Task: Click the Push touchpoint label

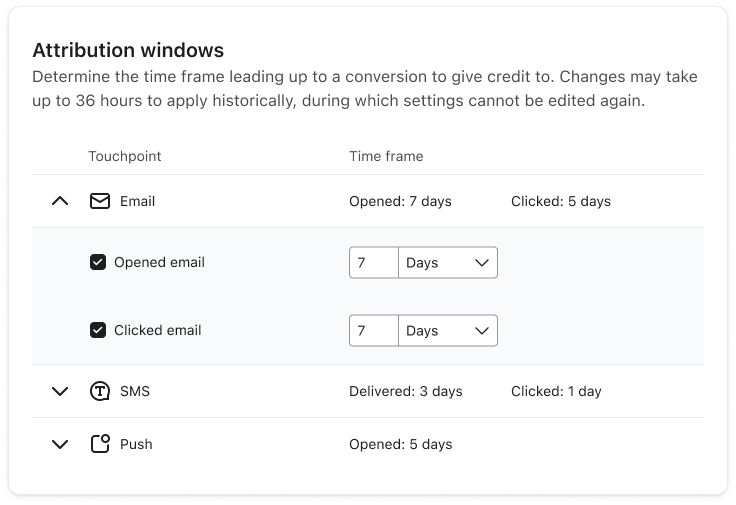Action: tap(136, 444)
